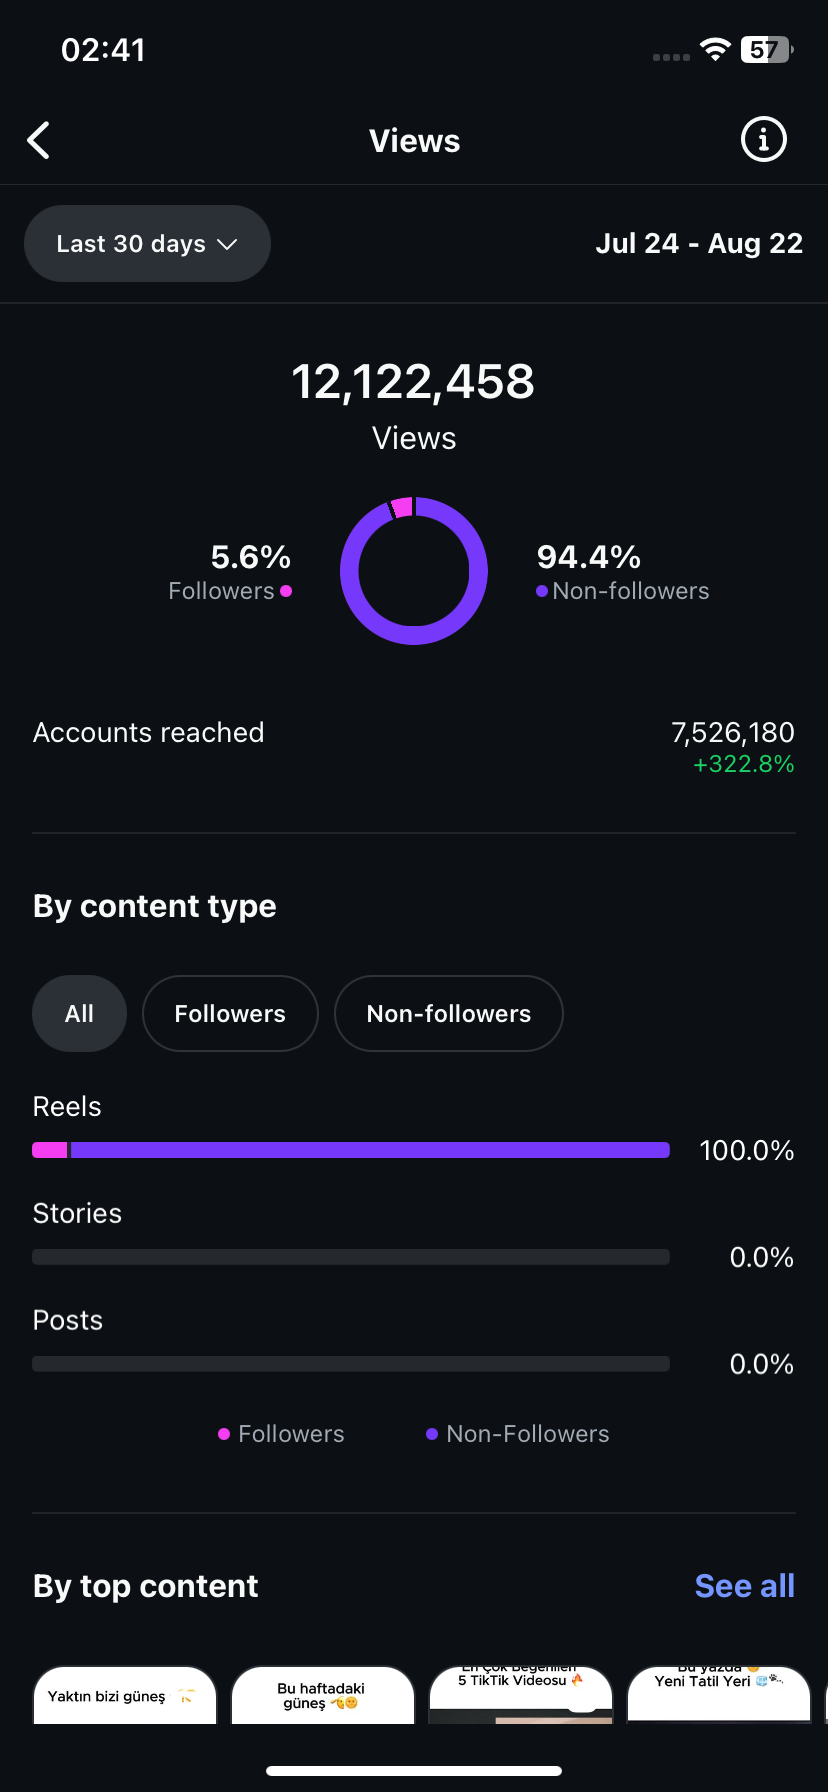This screenshot has height=1792, width=828.
Task: Toggle the Non-followers filter chip
Action: tap(449, 1014)
